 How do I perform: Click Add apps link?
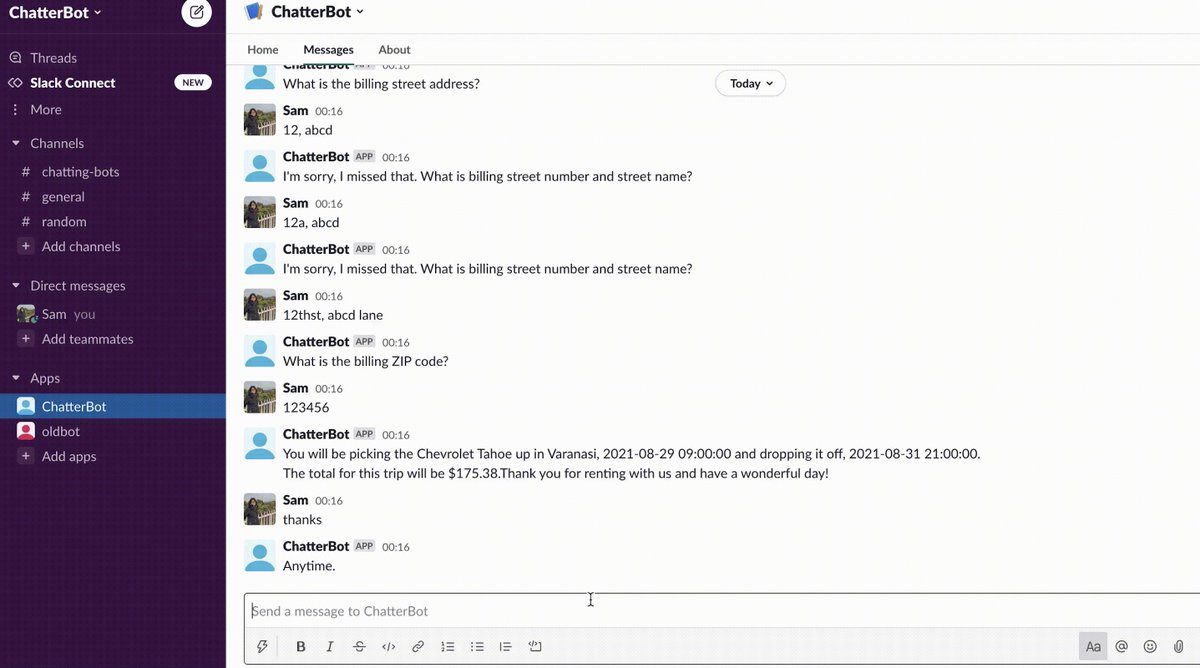point(69,457)
